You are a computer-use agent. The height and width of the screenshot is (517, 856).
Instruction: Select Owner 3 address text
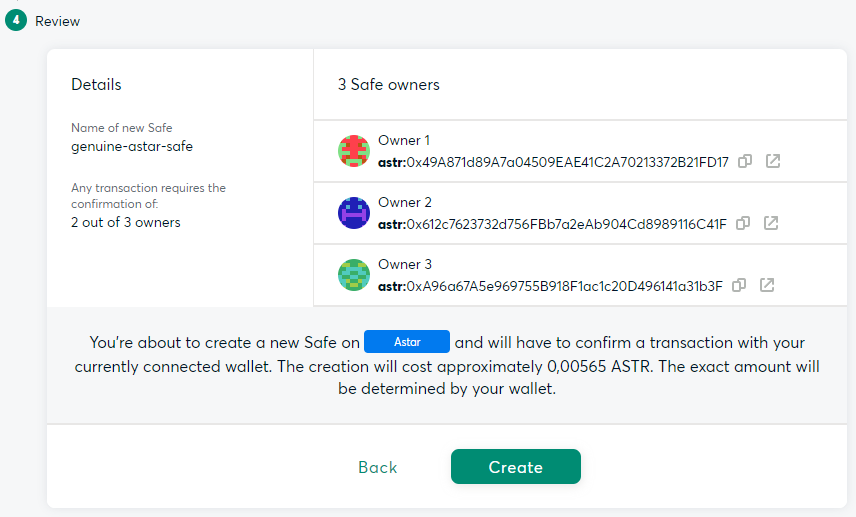point(550,285)
